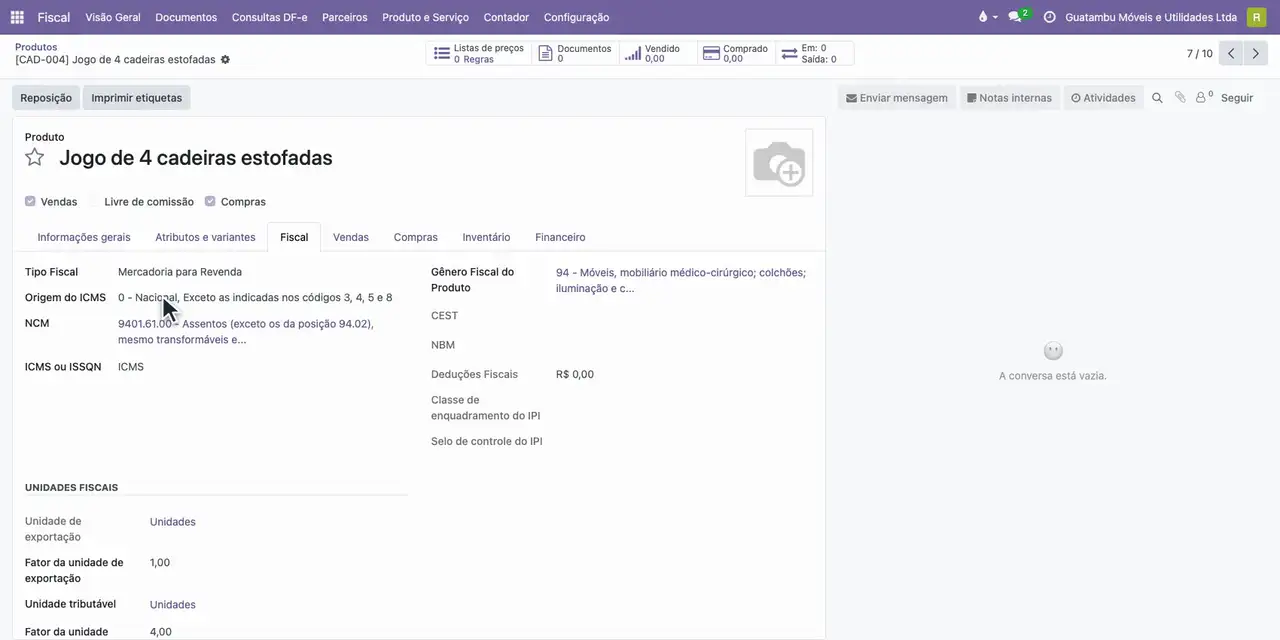Click Enviar mensagem button

tap(897, 98)
